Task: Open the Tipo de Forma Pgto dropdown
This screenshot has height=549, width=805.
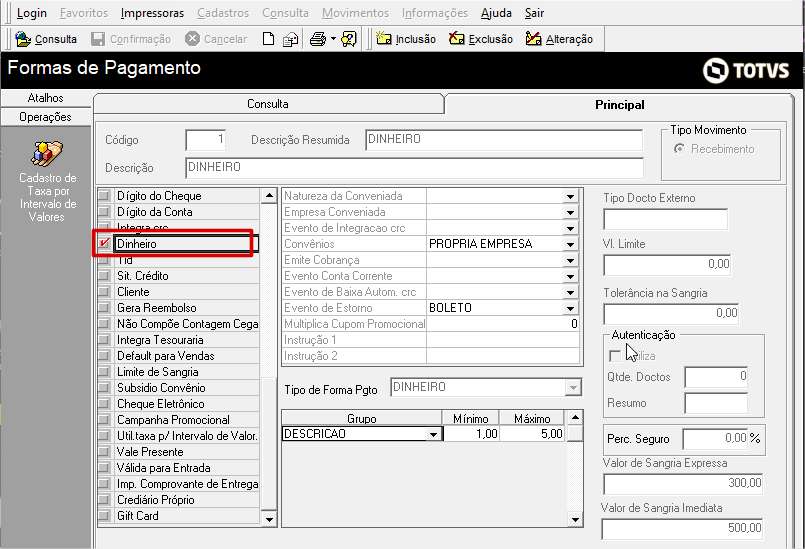Action: (x=573, y=387)
